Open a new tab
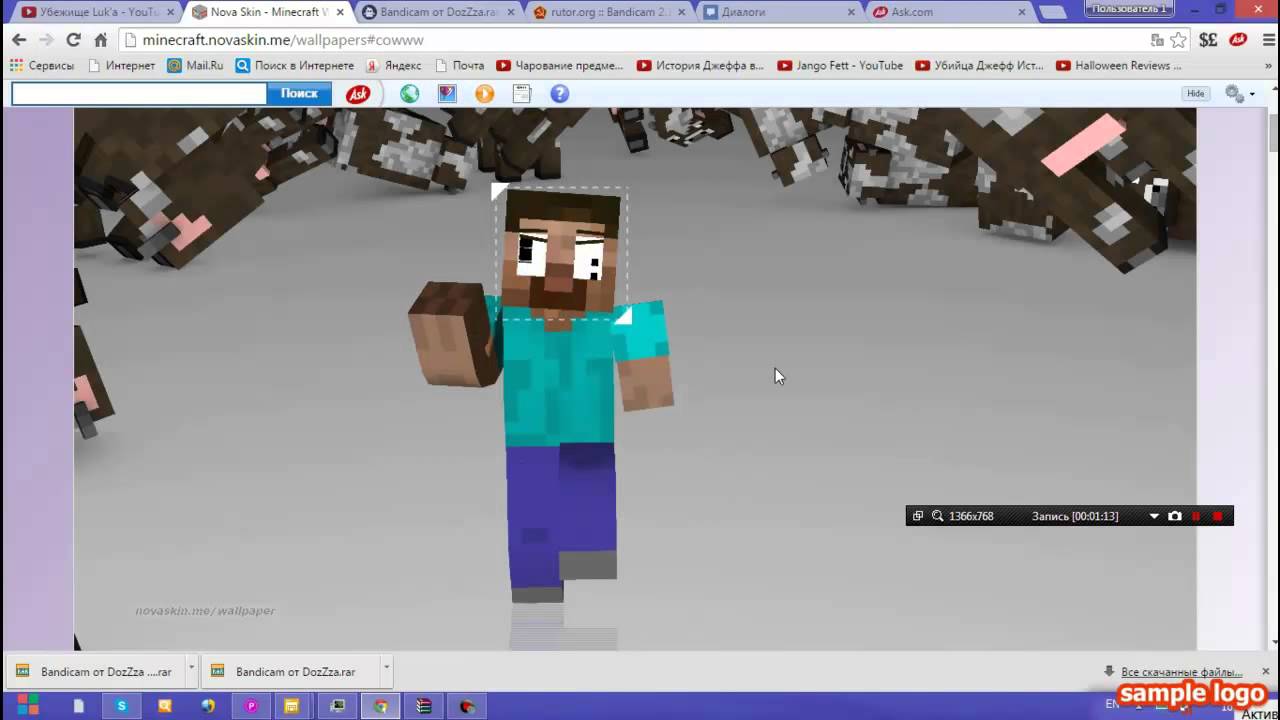 1052,13
